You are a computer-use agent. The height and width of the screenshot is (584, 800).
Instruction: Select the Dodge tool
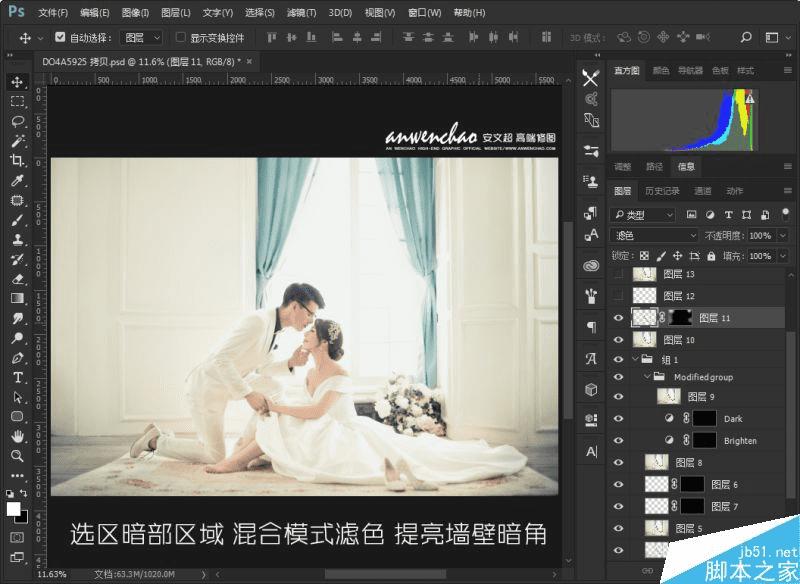tap(17, 338)
